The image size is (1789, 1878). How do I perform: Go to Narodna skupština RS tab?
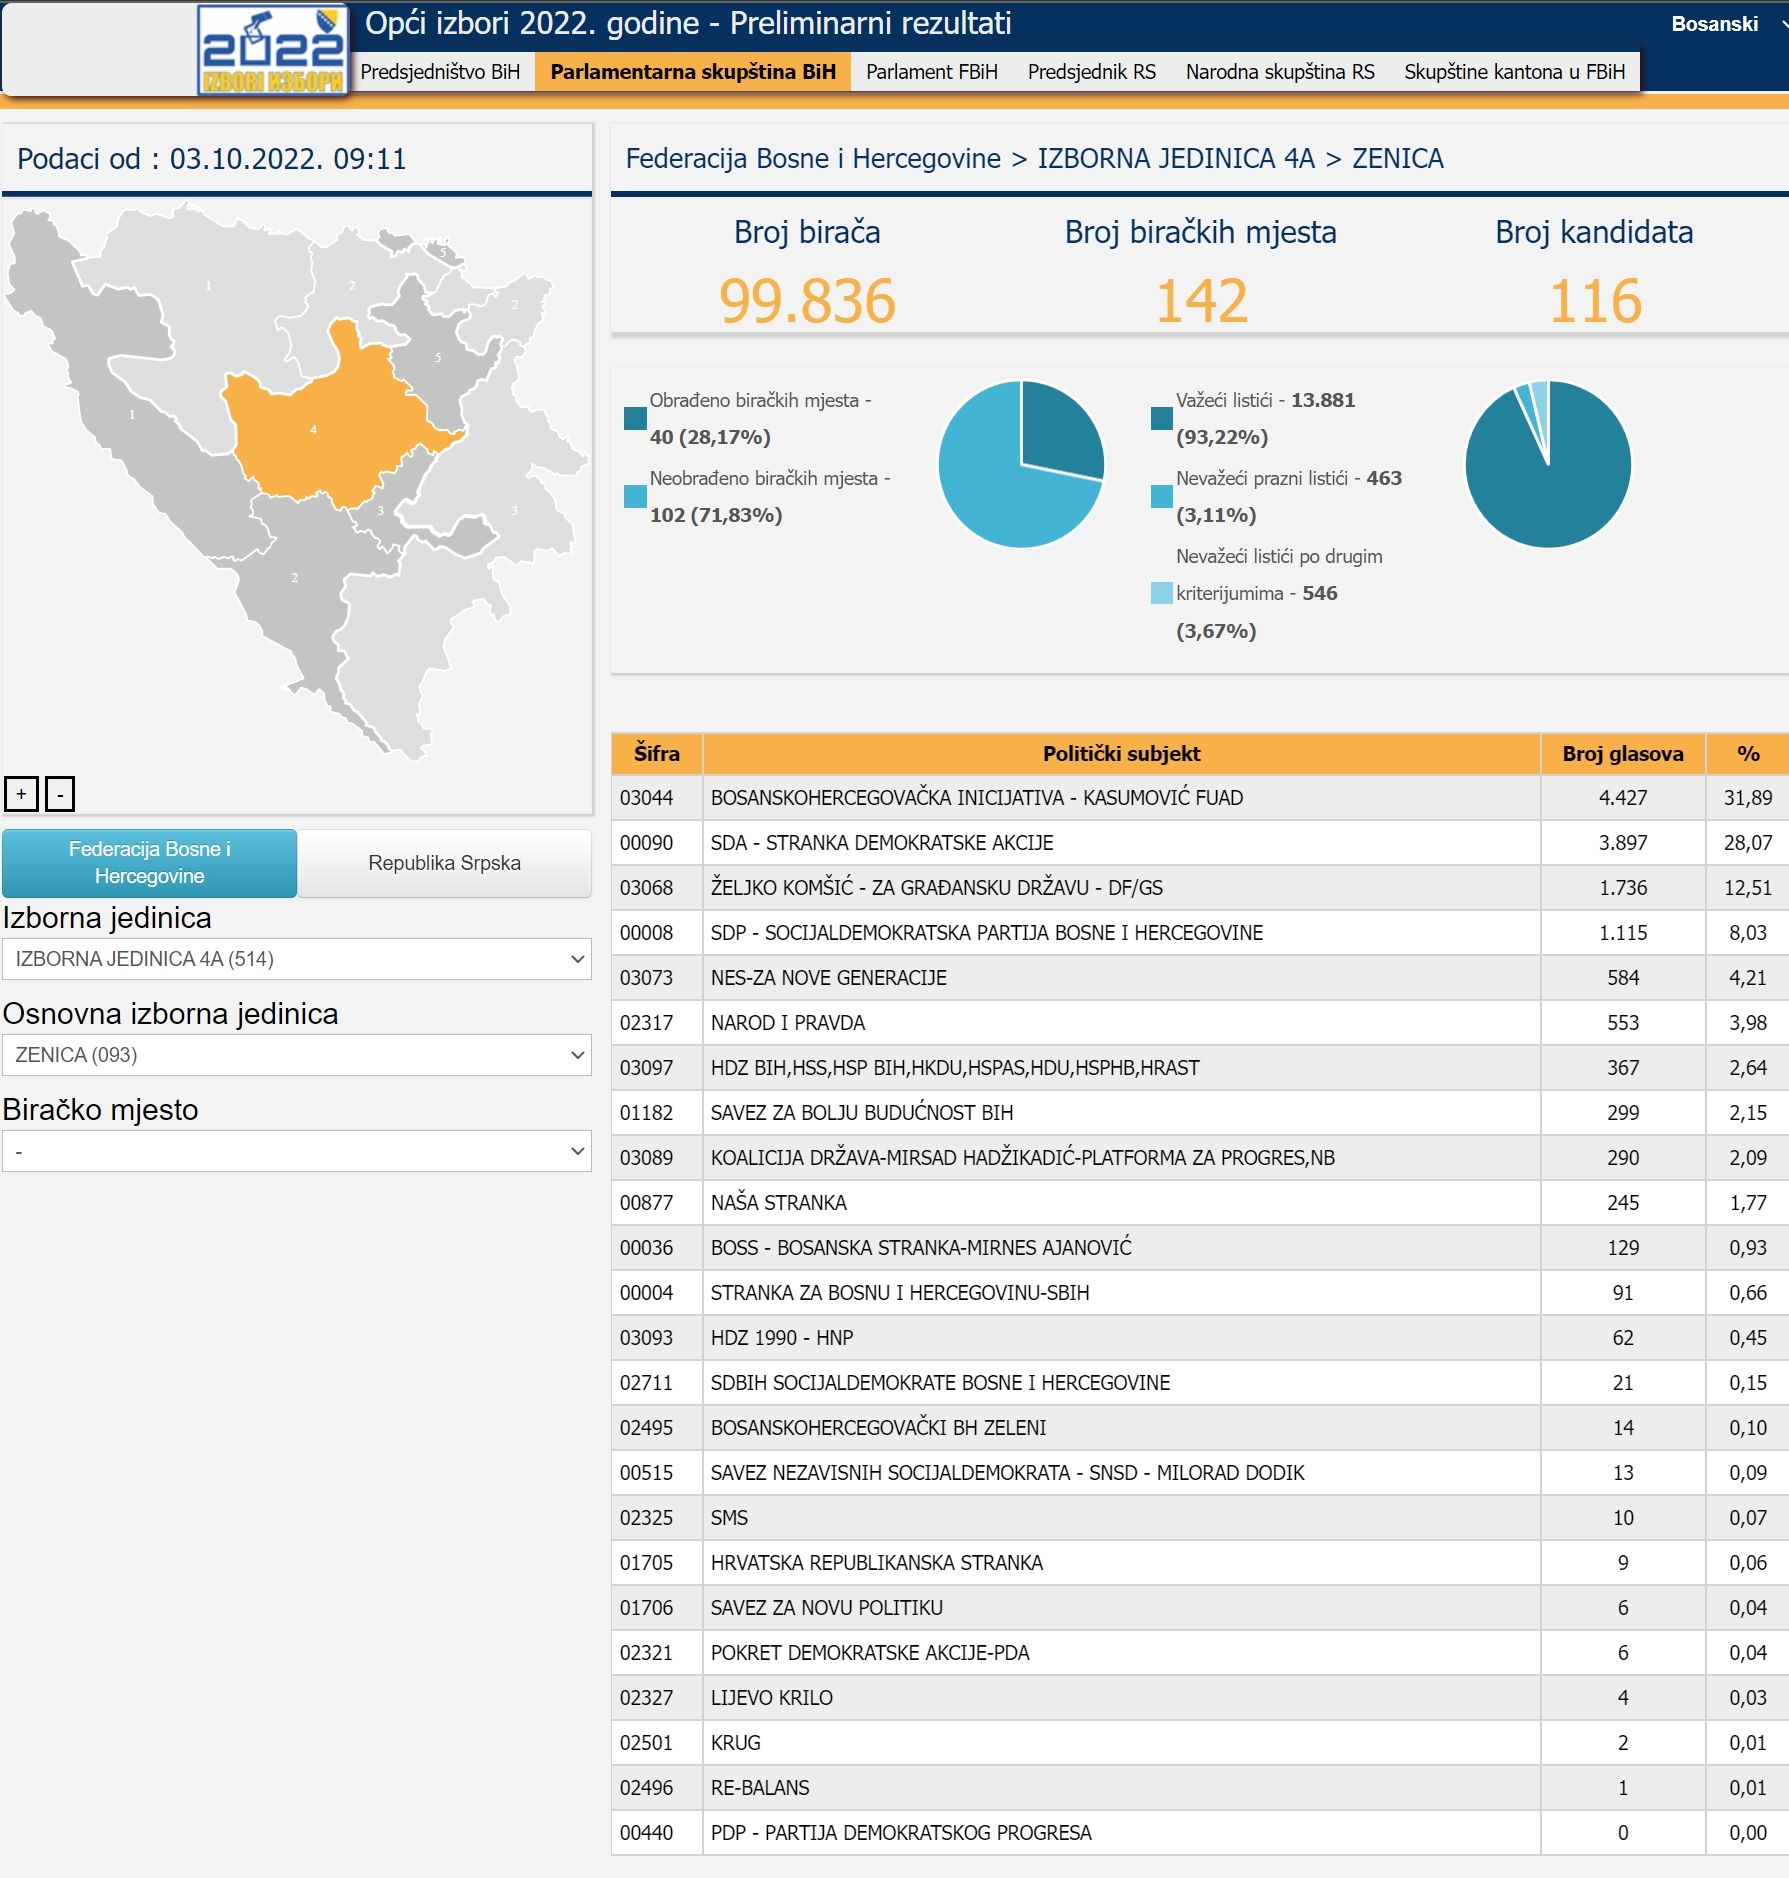pyautogui.click(x=1279, y=72)
